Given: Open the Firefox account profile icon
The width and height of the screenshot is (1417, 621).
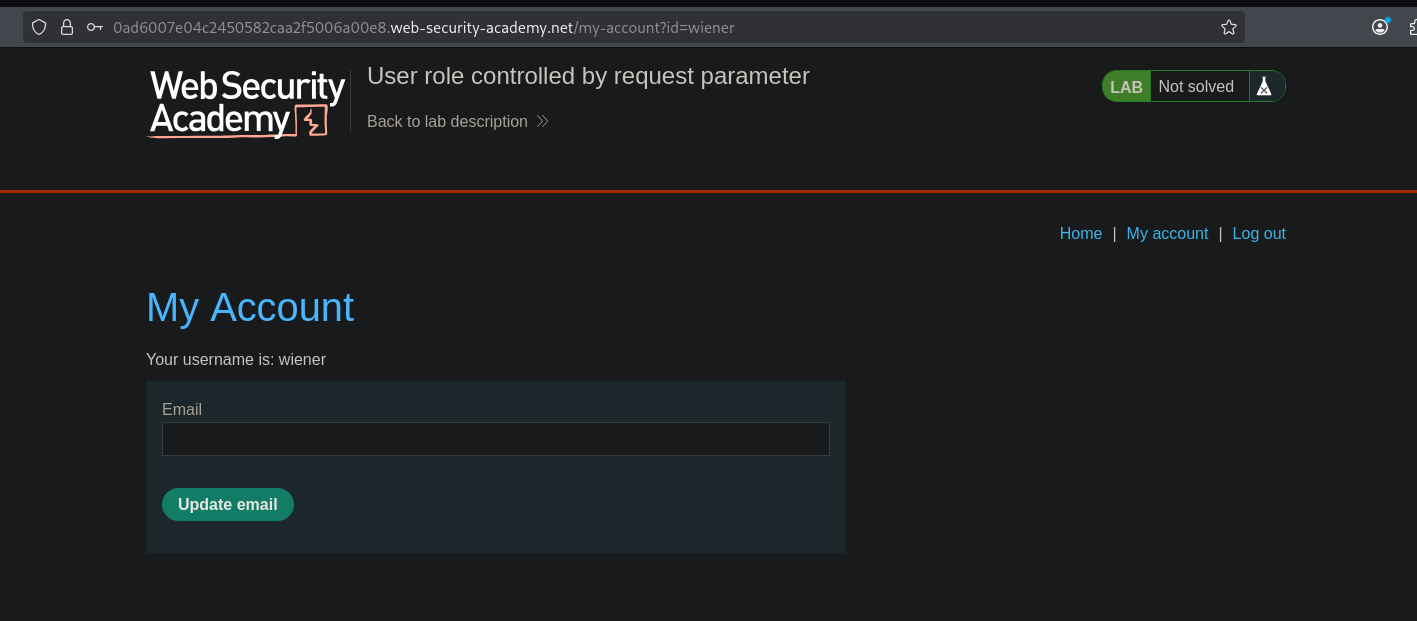Looking at the screenshot, I should click(x=1380, y=27).
